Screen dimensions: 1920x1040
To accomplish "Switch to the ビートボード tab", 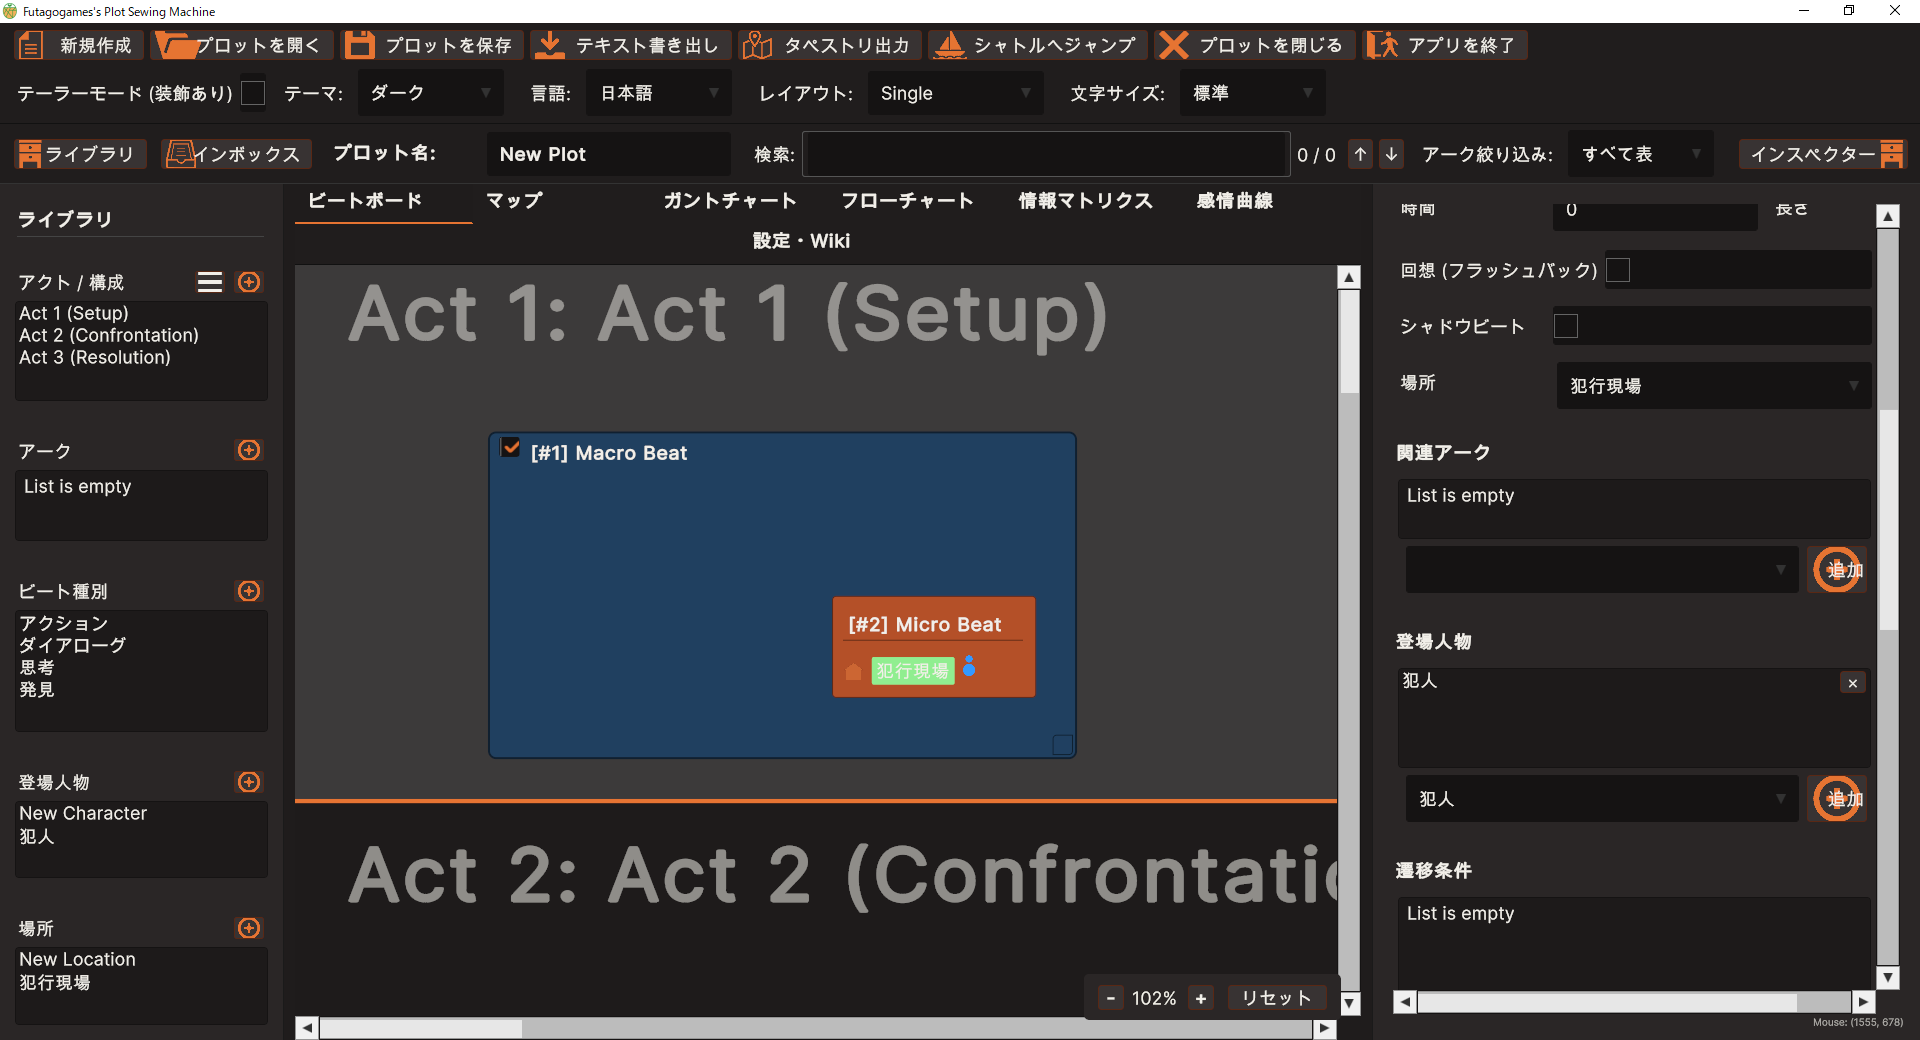I will point(365,200).
